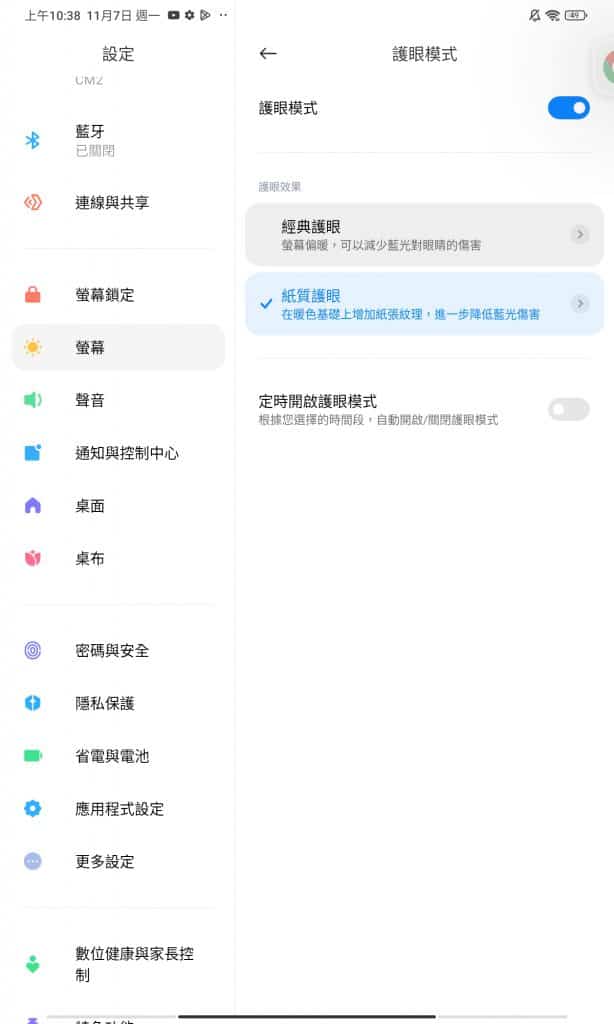Go back with the arrow button

point(268,54)
